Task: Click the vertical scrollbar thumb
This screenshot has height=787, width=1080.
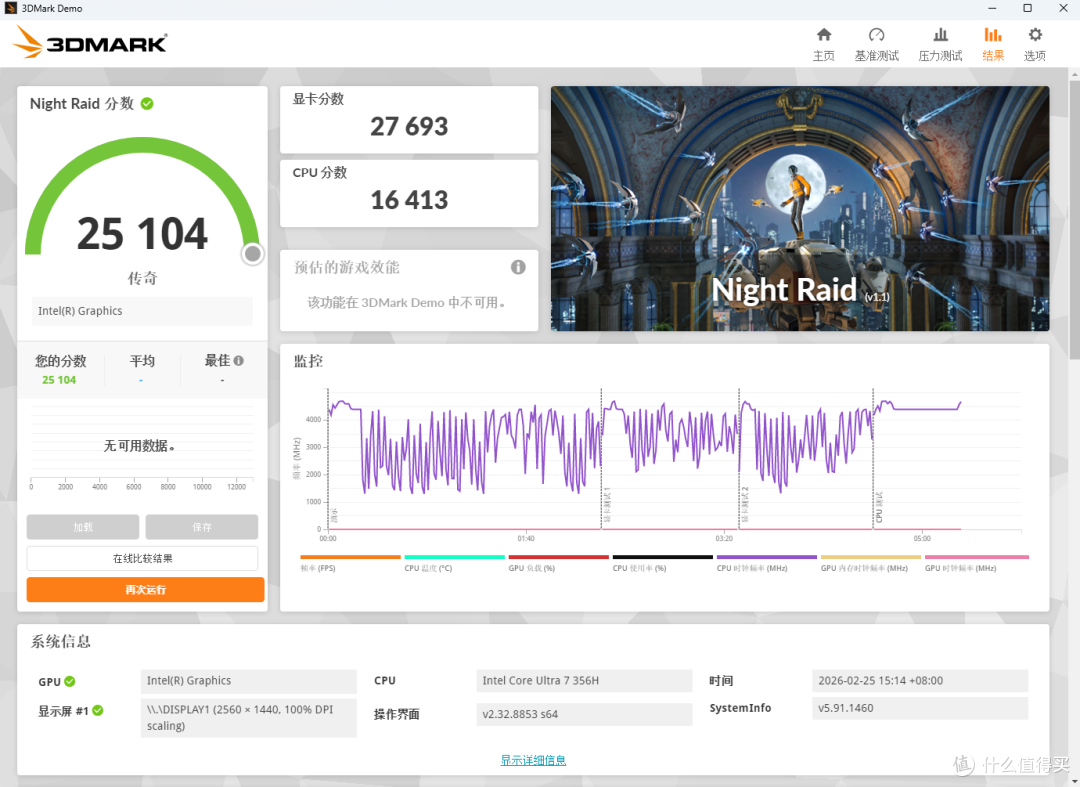Action: (x=1074, y=219)
